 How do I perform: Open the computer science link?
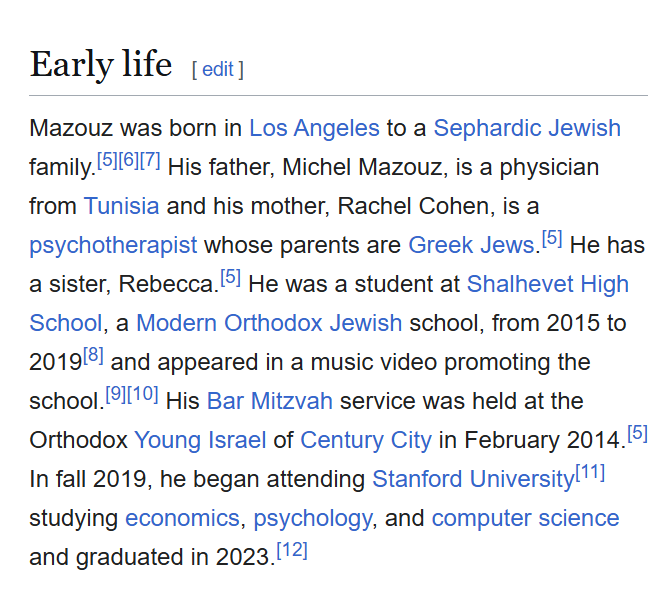tap(525, 518)
